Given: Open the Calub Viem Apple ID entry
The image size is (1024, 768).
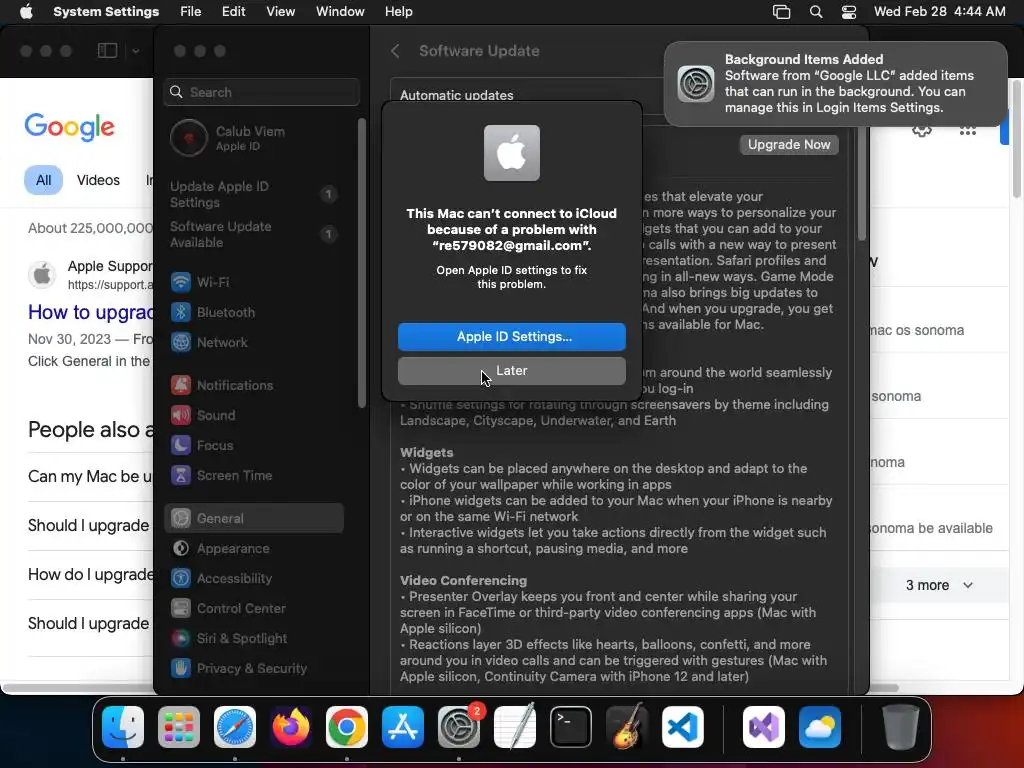Looking at the screenshot, I should point(254,138).
